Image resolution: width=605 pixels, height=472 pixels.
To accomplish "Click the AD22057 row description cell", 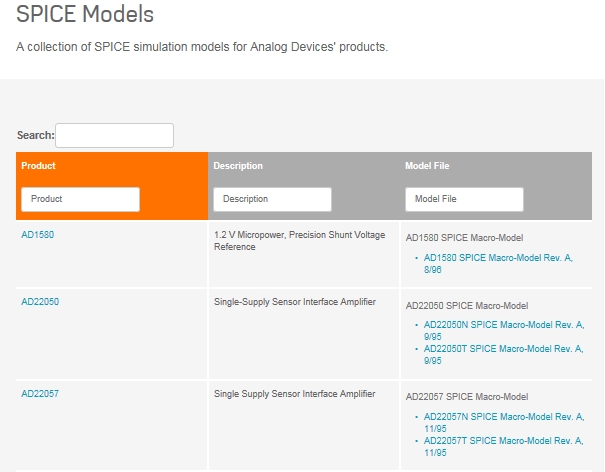I will 294,394.
